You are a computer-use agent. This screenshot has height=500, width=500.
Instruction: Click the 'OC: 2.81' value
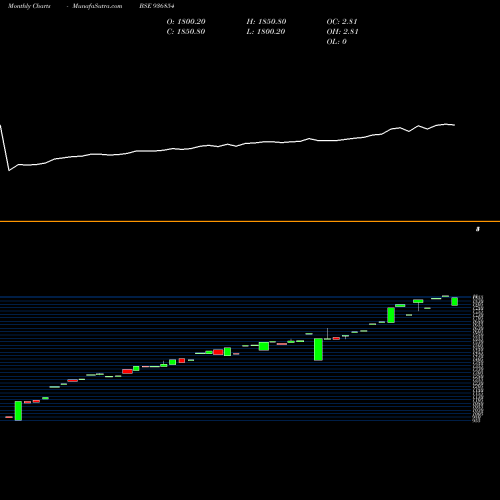click(x=342, y=22)
